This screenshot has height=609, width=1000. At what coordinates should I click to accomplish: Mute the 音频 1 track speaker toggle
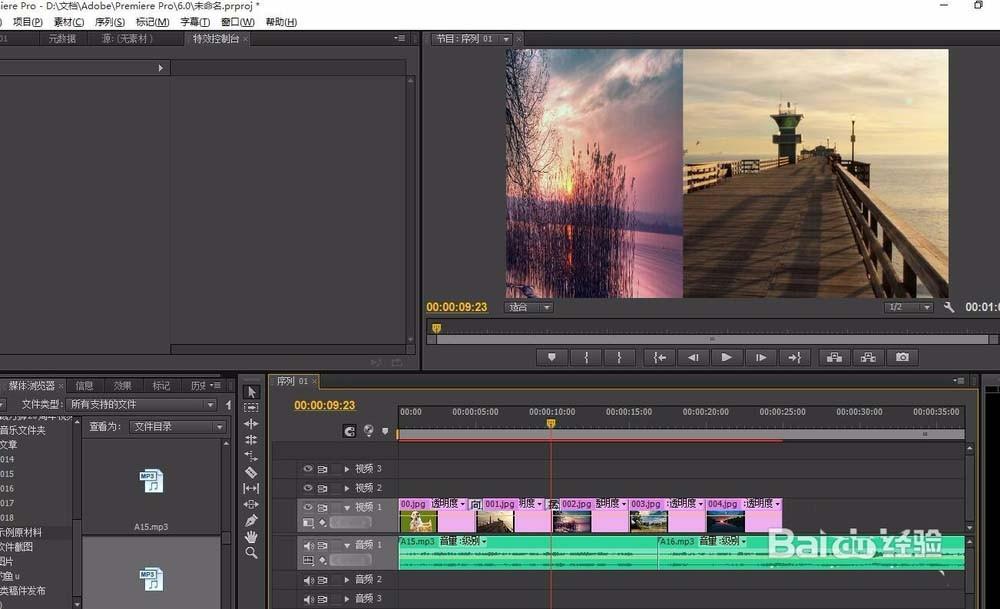click(x=309, y=544)
